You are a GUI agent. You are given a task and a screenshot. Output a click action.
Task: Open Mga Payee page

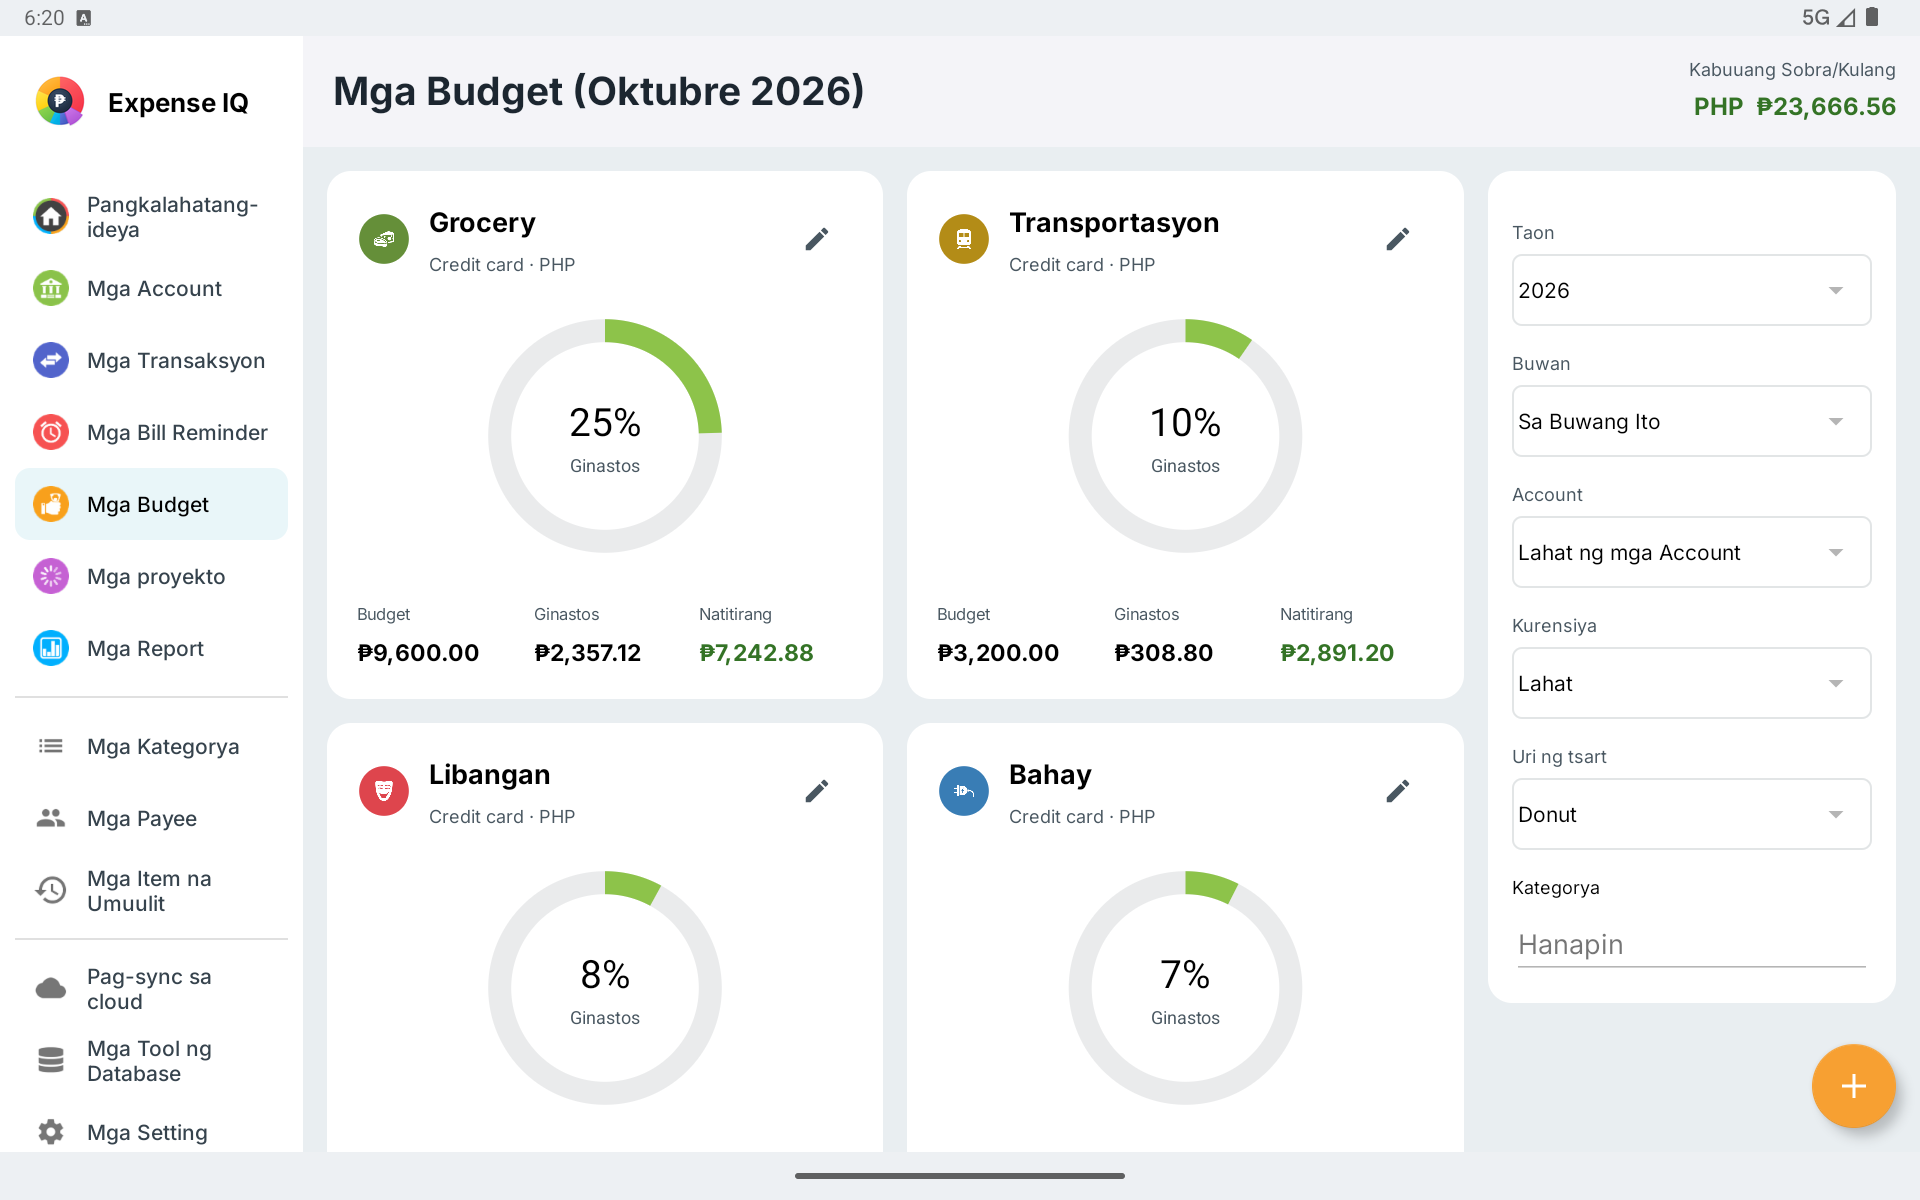coord(151,819)
